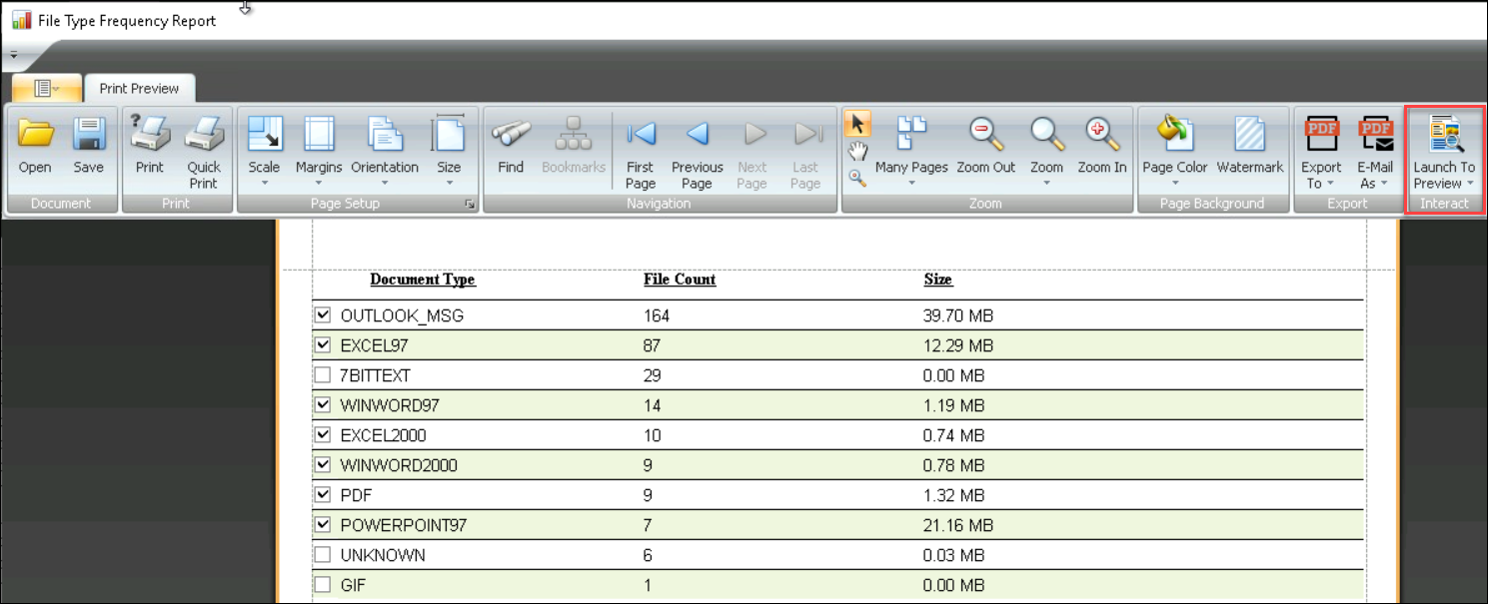
Task: Click the Zoom magnifier icon
Action: [1047, 133]
